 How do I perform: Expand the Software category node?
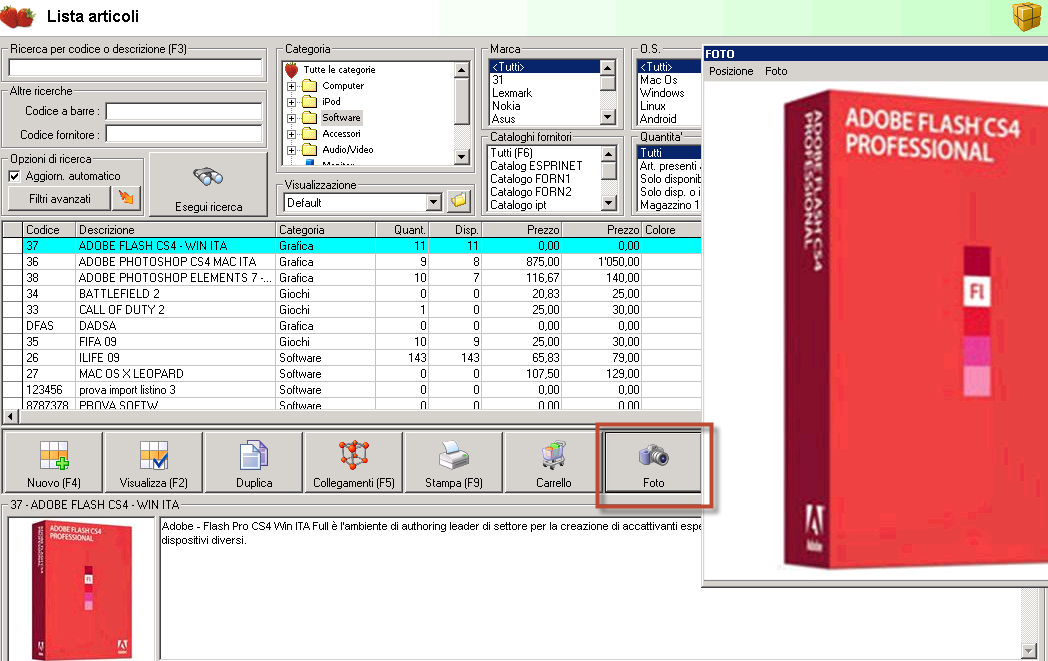click(291, 118)
